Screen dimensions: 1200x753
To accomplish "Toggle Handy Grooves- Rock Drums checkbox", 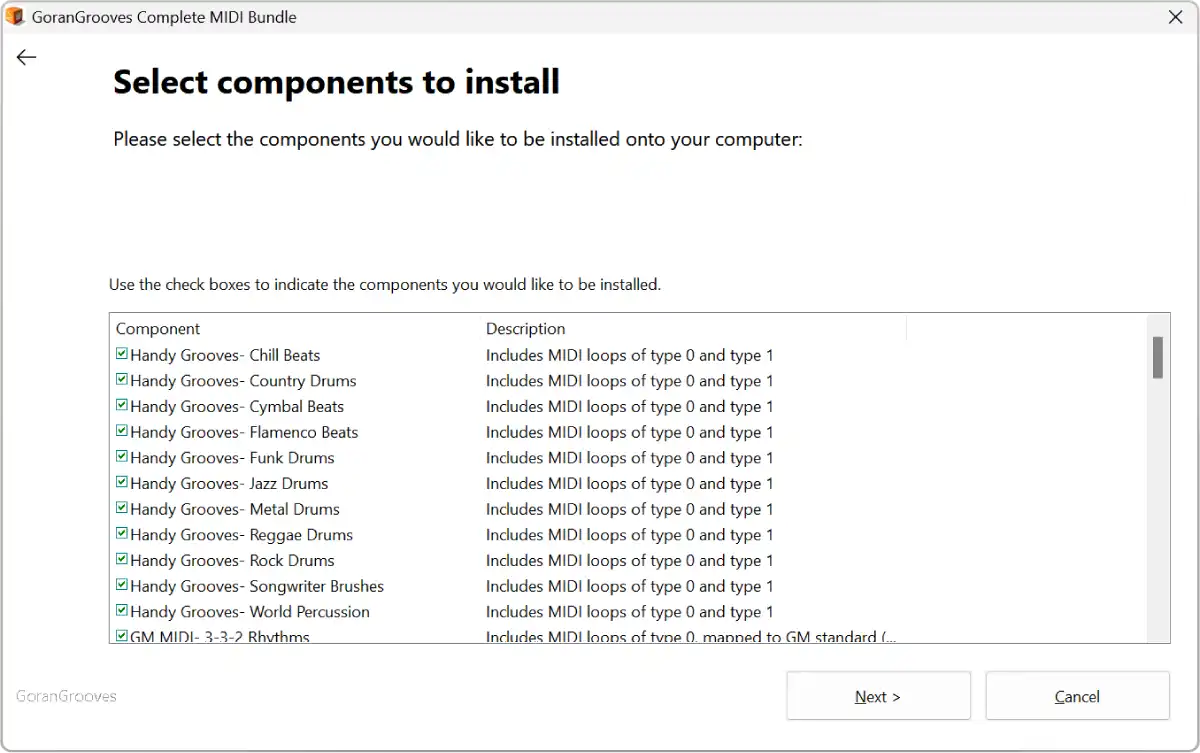I will point(122,560).
